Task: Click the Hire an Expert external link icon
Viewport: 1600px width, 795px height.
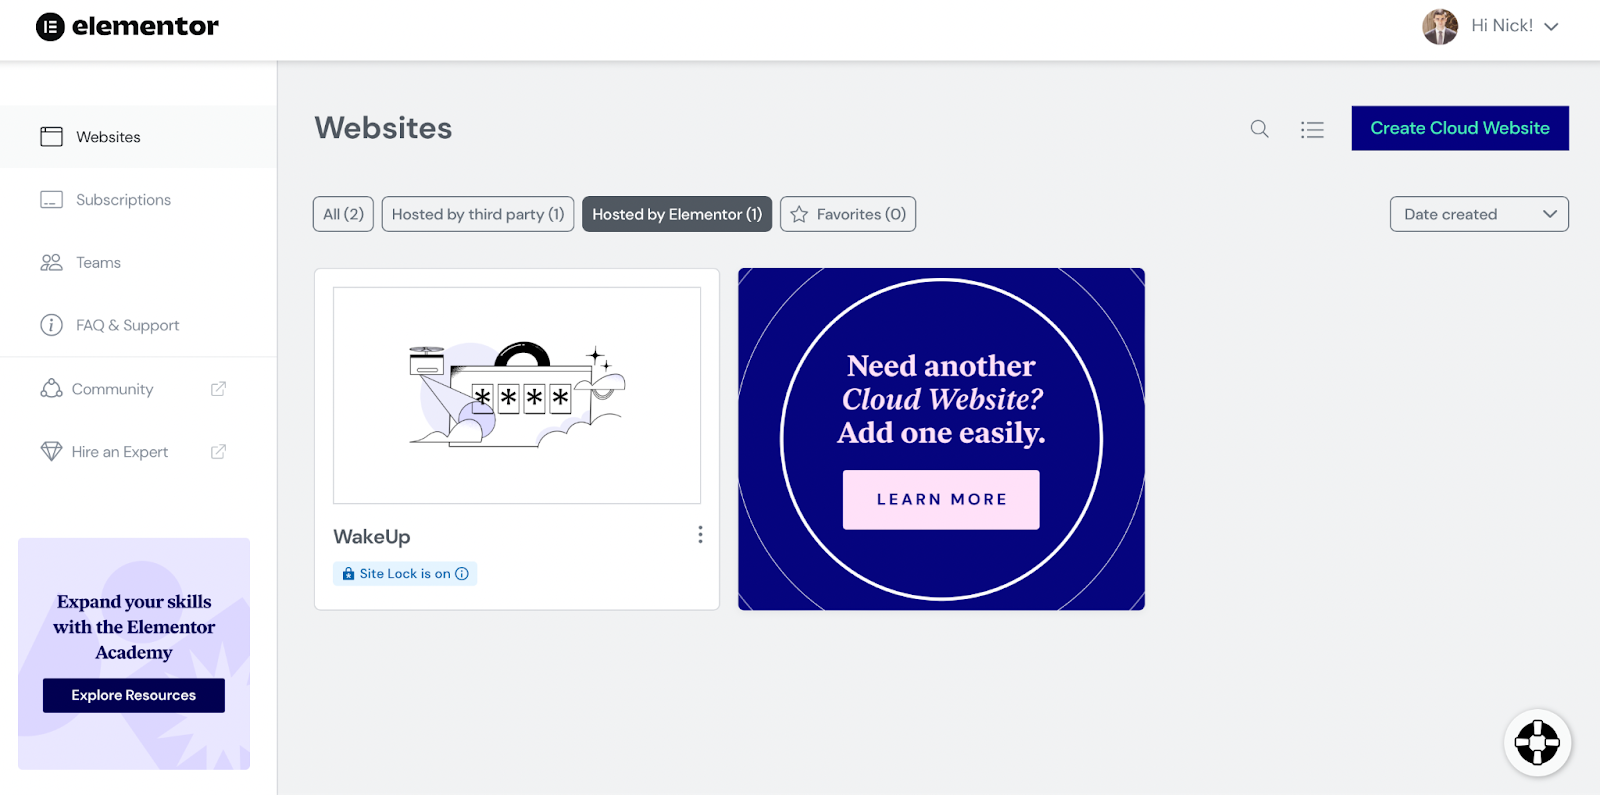Action: point(218,452)
